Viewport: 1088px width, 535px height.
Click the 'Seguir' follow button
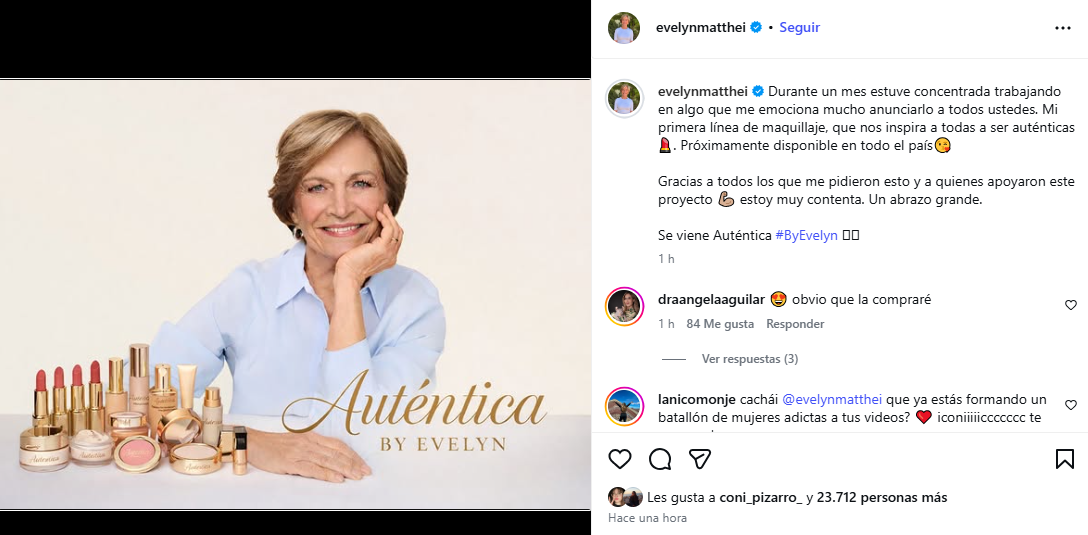(799, 28)
